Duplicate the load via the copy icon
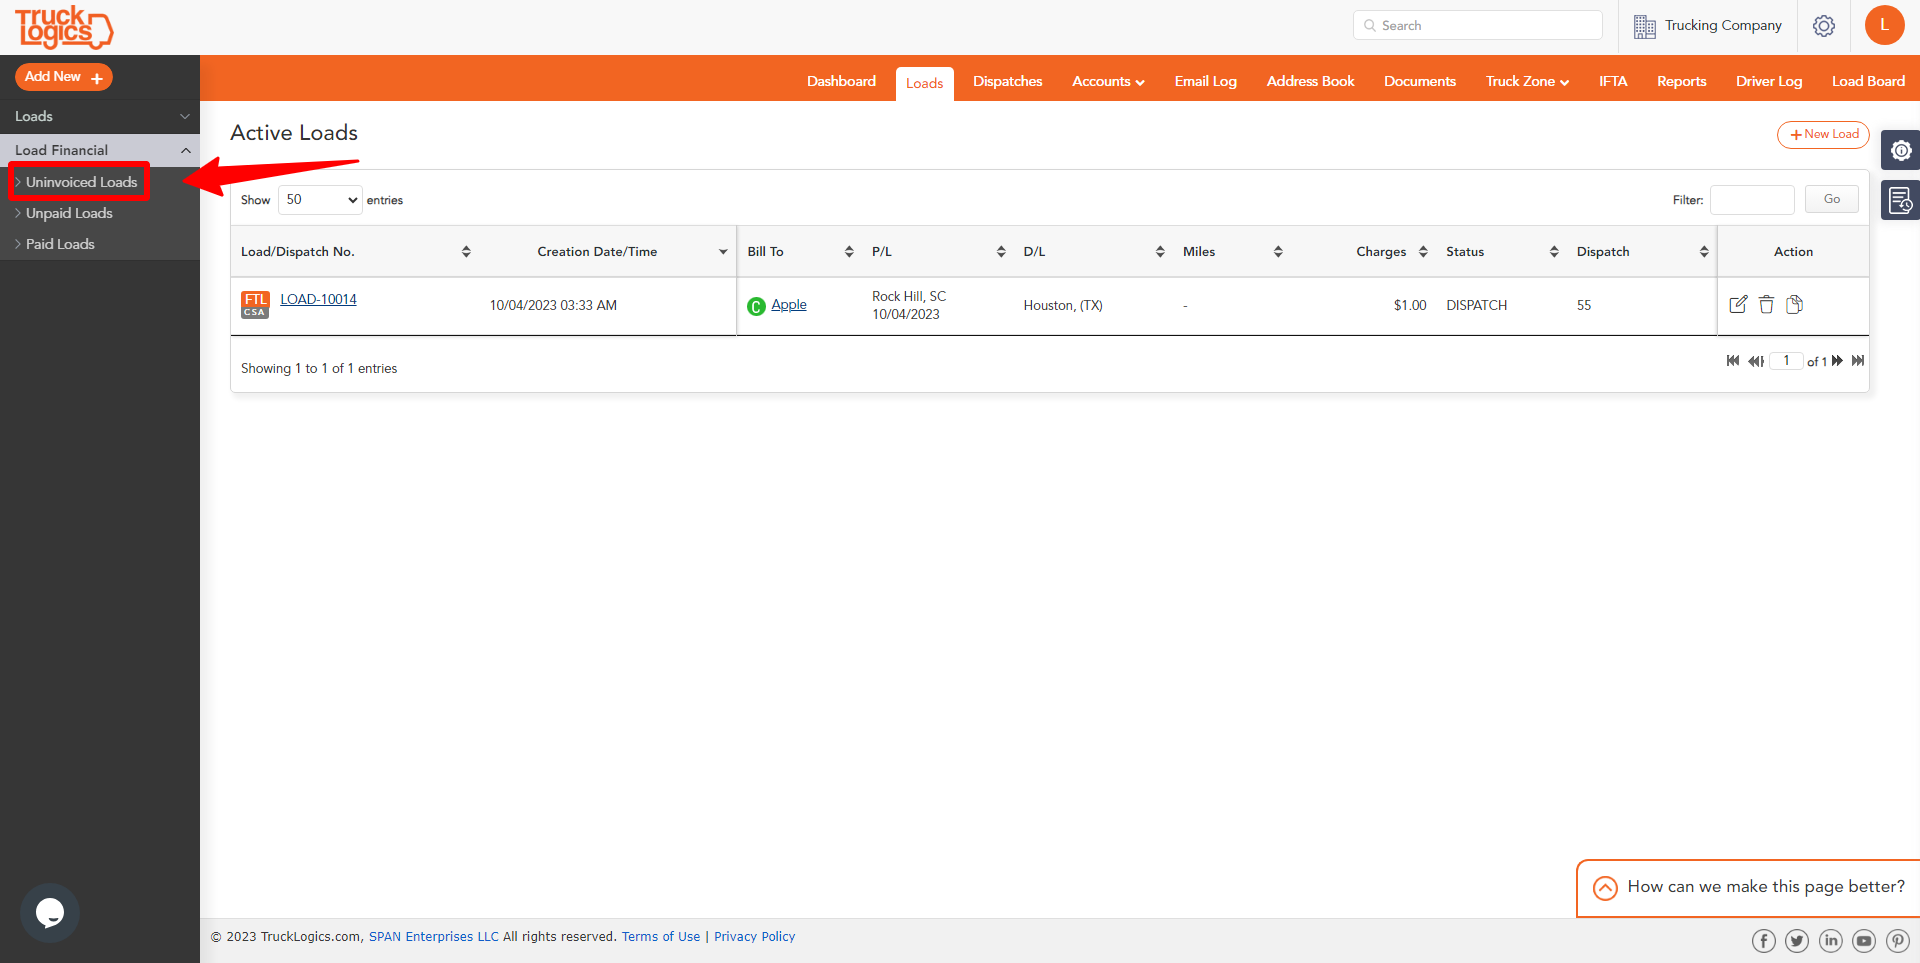The image size is (1920, 963). point(1796,304)
